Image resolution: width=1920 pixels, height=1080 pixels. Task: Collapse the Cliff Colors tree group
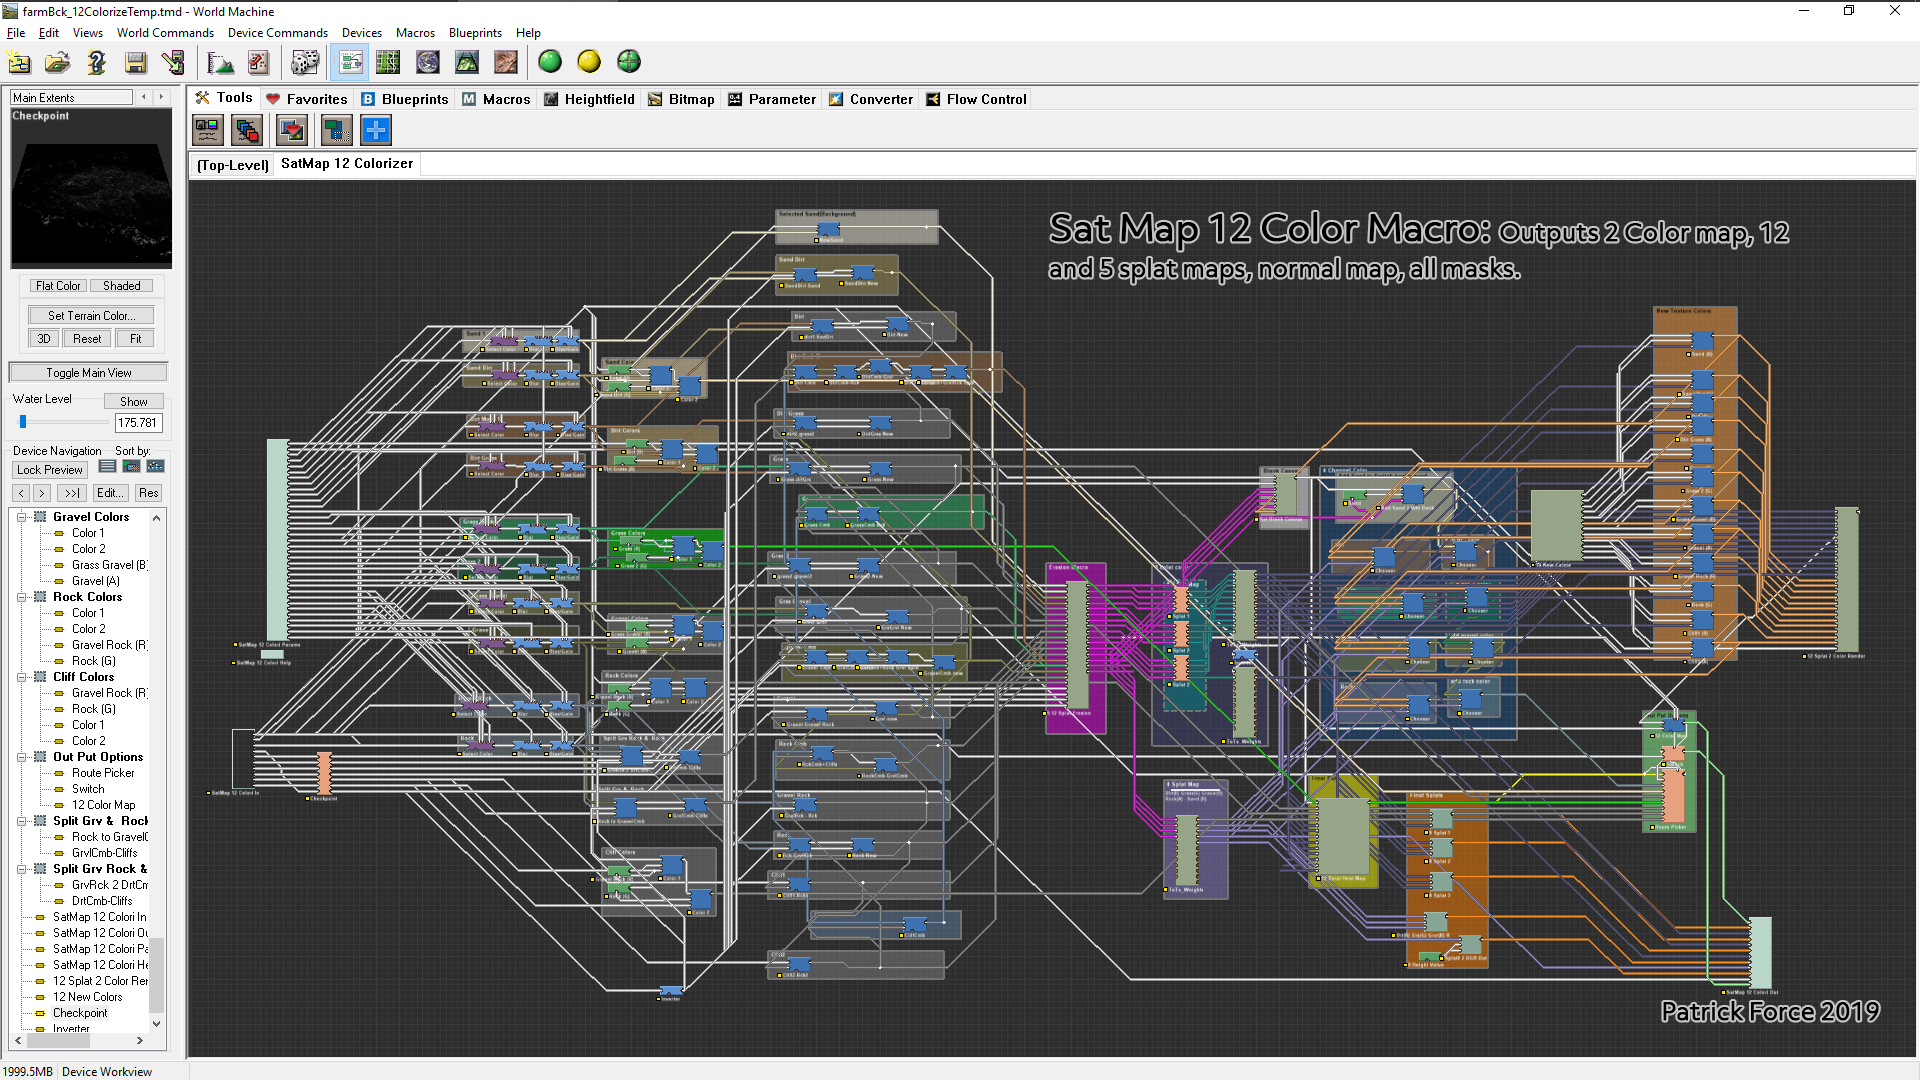tap(21, 677)
